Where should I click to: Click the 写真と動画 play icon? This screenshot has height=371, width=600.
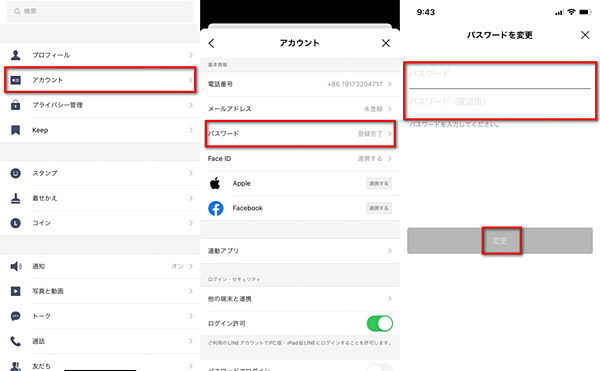click(x=16, y=291)
